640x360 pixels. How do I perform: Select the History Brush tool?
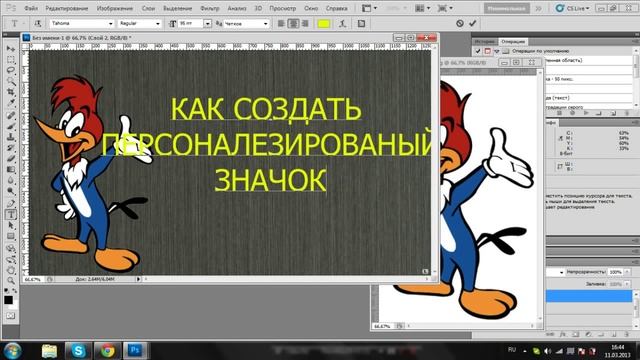coord(11,149)
